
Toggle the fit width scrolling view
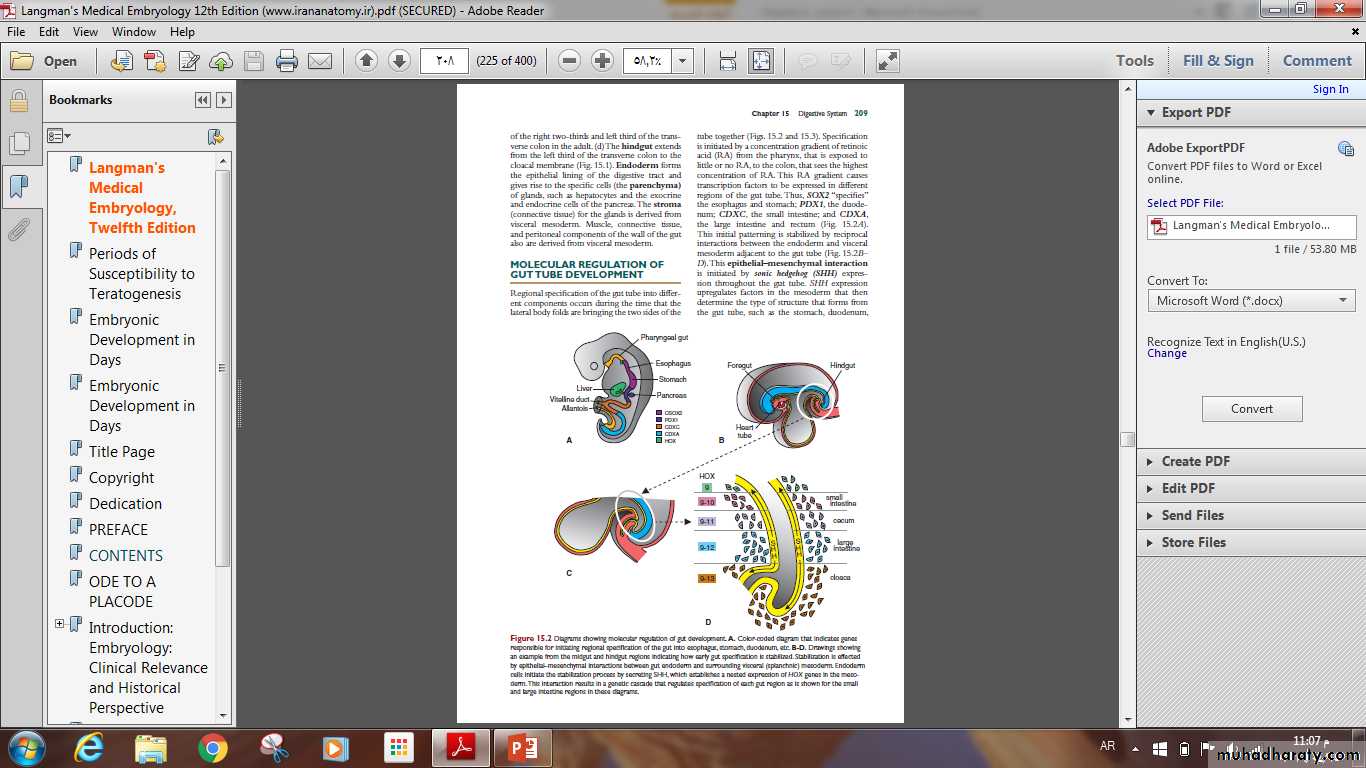pyautogui.click(x=728, y=61)
